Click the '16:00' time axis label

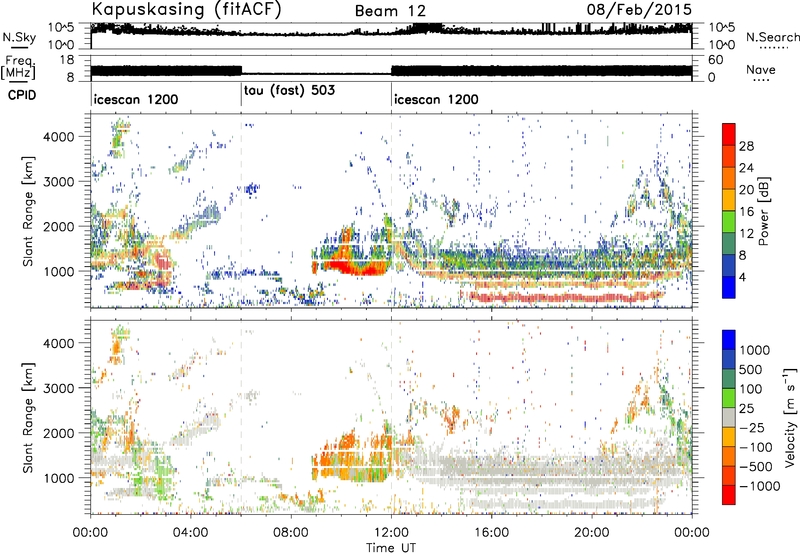pos(491,533)
